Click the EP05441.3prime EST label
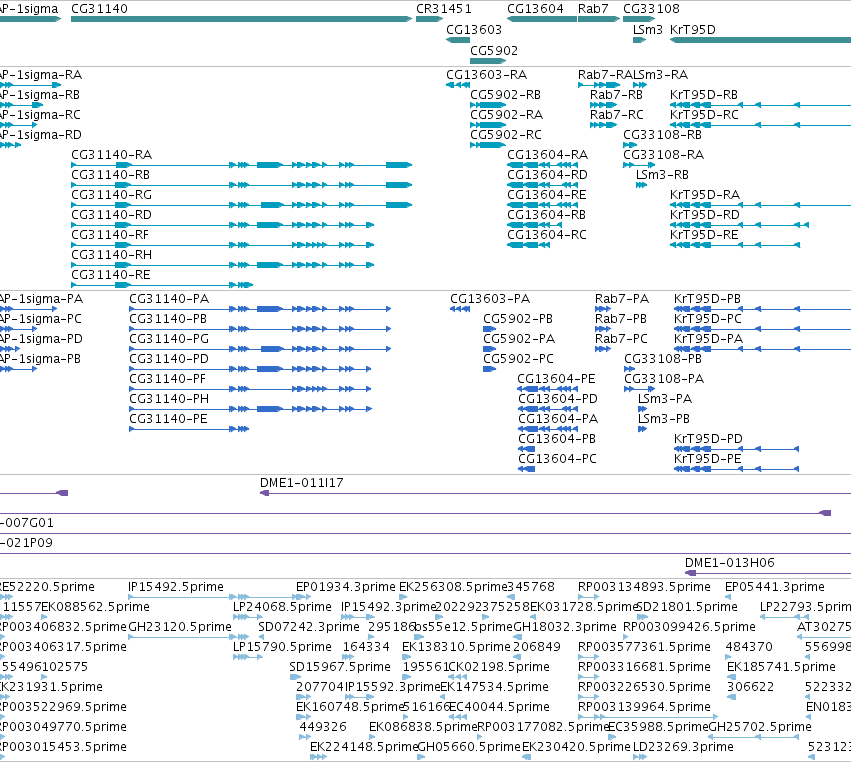Viewport: 851px width, 762px height. point(775,587)
